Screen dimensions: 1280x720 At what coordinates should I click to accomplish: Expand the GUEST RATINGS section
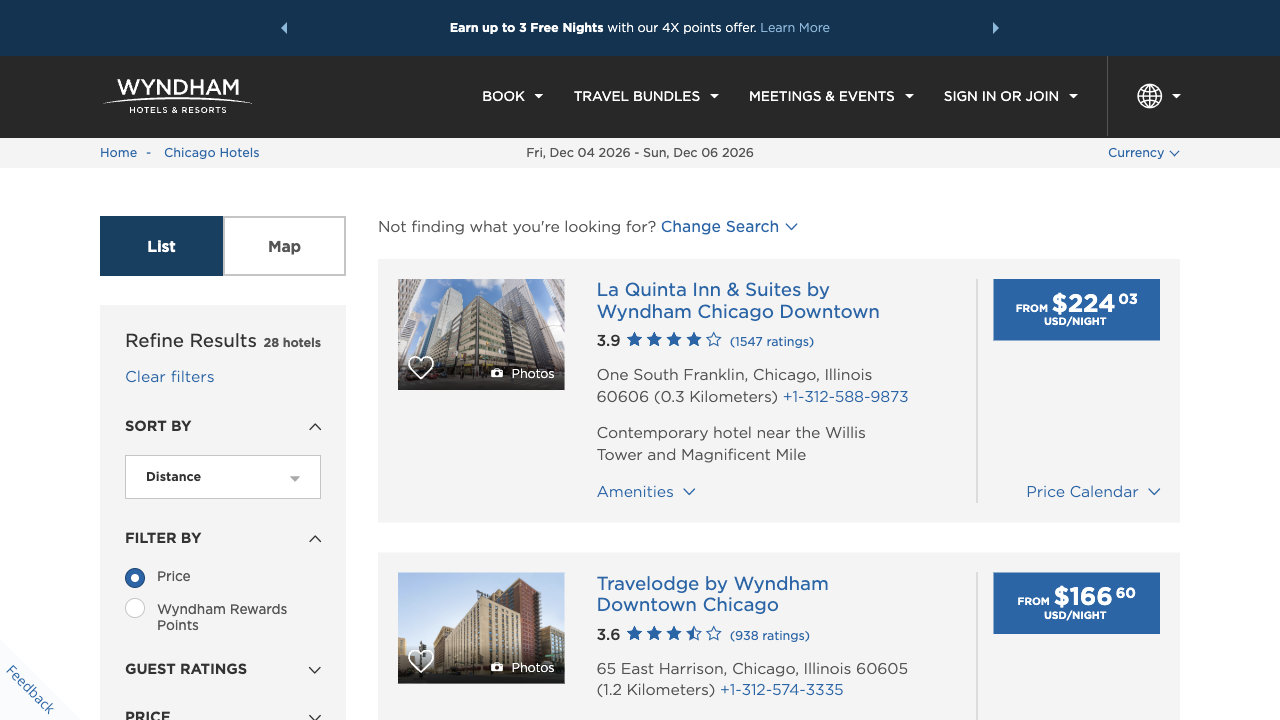click(x=315, y=670)
